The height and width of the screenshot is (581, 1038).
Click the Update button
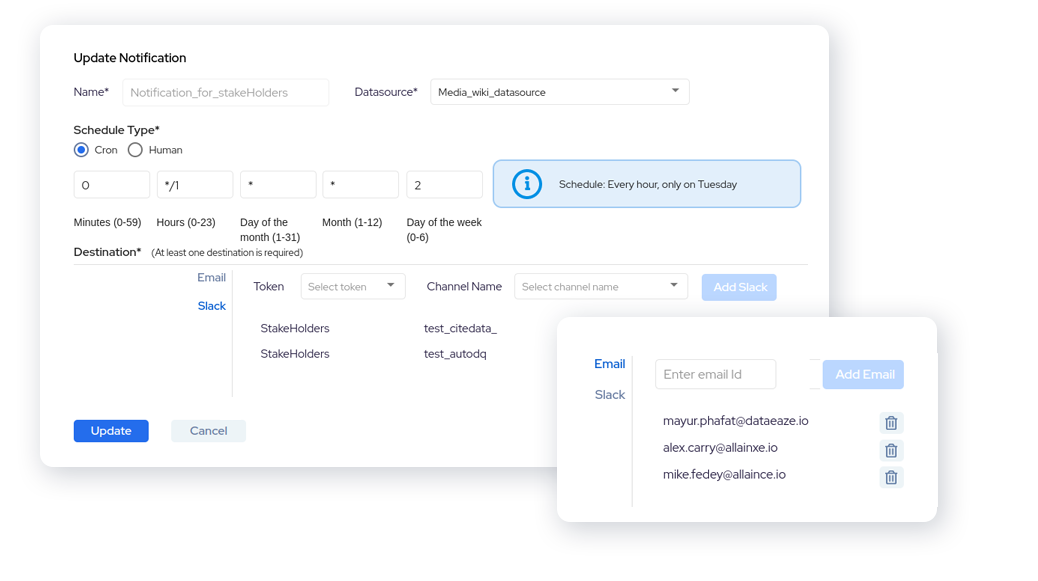(111, 431)
